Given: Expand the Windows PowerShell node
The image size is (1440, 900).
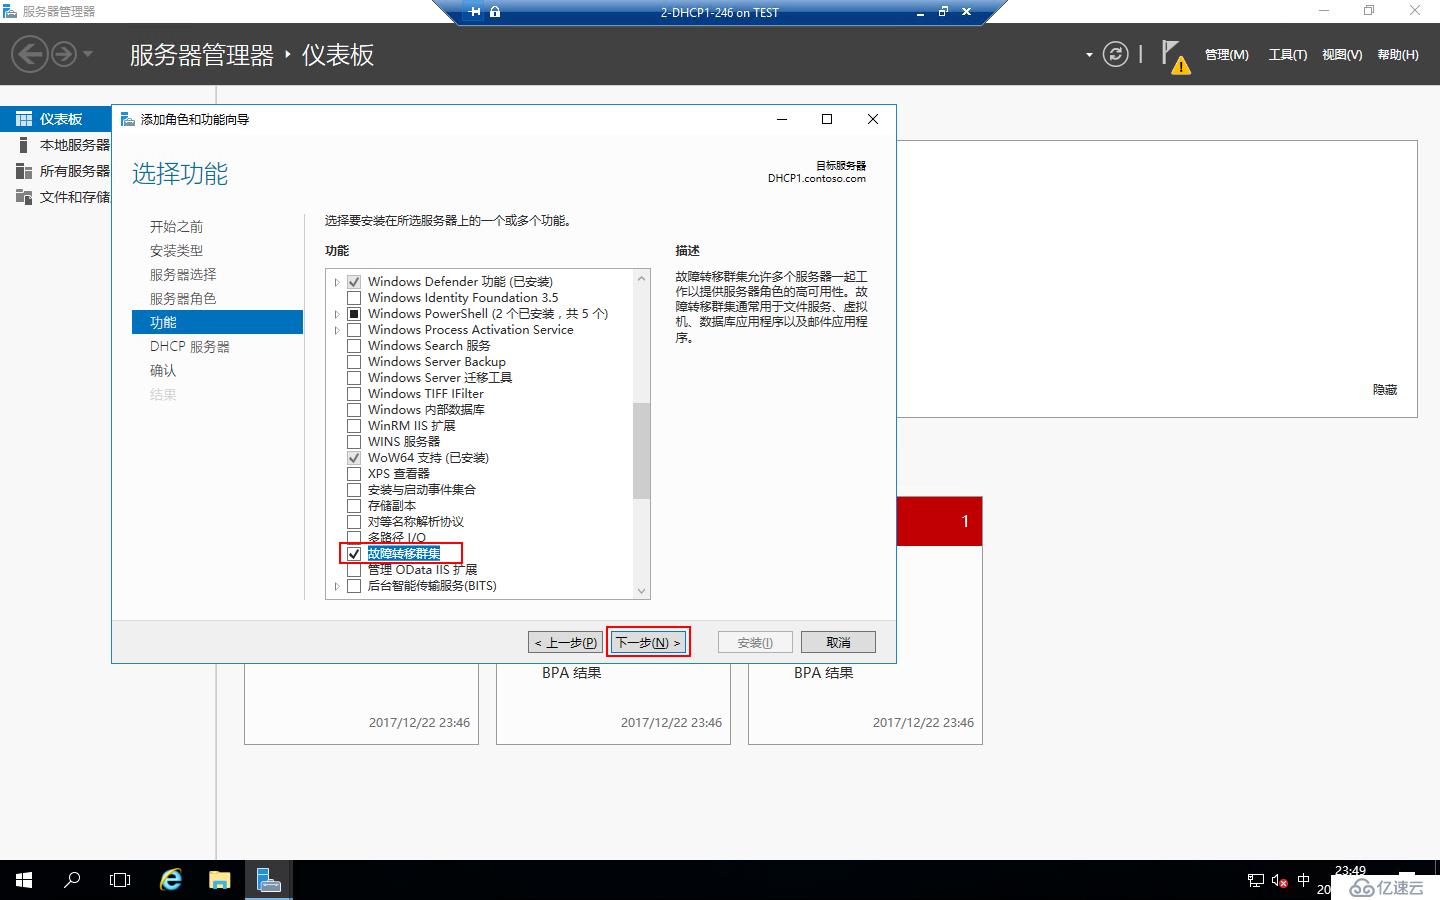Looking at the screenshot, I should click(x=337, y=314).
